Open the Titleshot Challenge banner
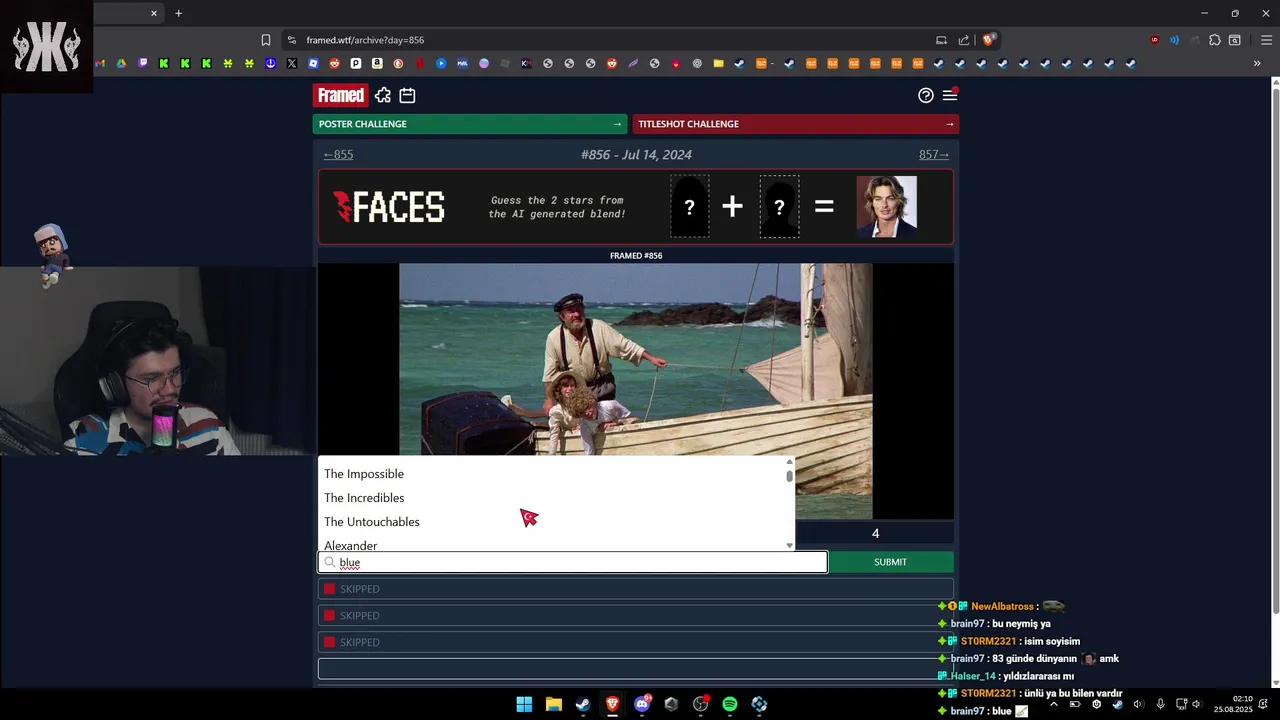Viewport: 1280px width, 720px height. click(x=796, y=124)
